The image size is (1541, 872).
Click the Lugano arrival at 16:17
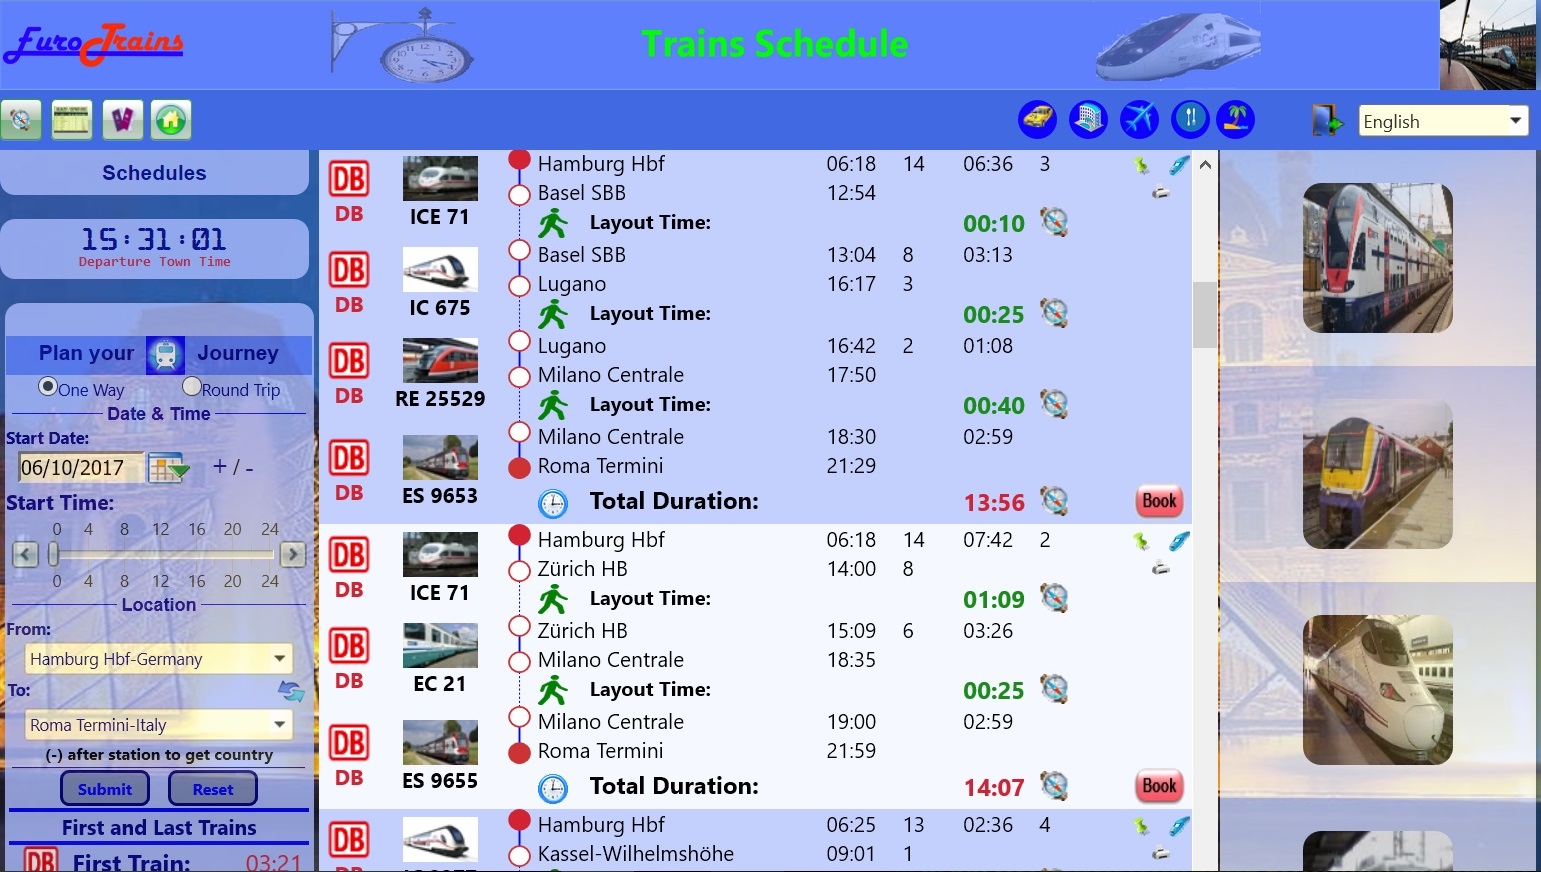click(x=851, y=284)
